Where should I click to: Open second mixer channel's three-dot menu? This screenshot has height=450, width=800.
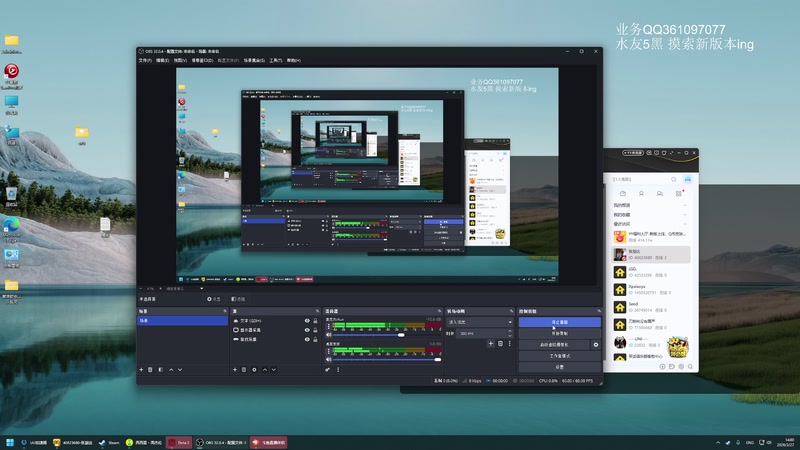pyautogui.click(x=329, y=351)
